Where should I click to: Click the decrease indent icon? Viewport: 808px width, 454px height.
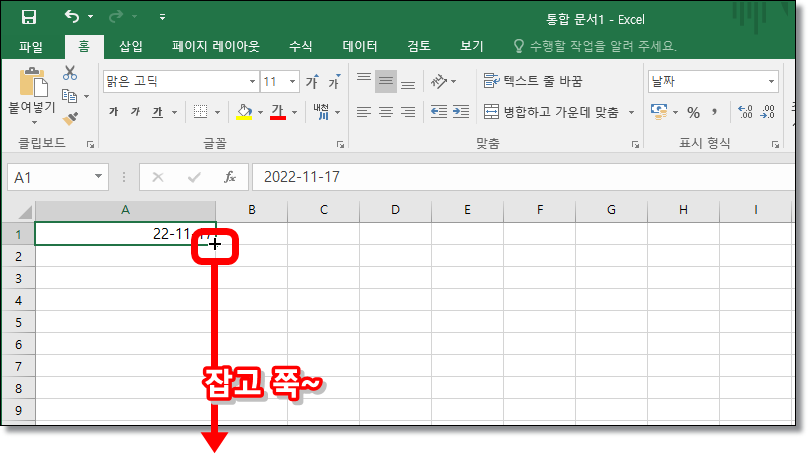[x=439, y=111]
